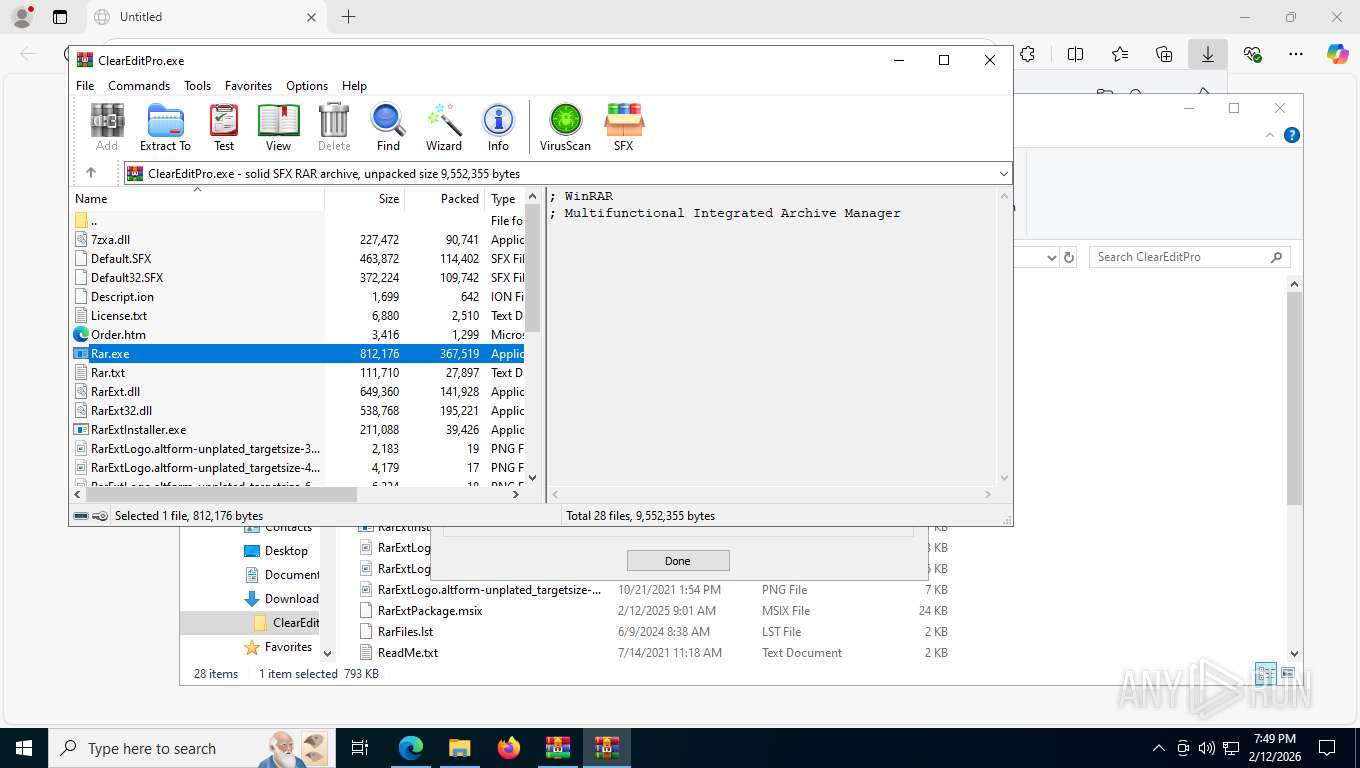Click Explorer help question mark icon
The width and height of the screenshot is (1360, 768).
1292,135
